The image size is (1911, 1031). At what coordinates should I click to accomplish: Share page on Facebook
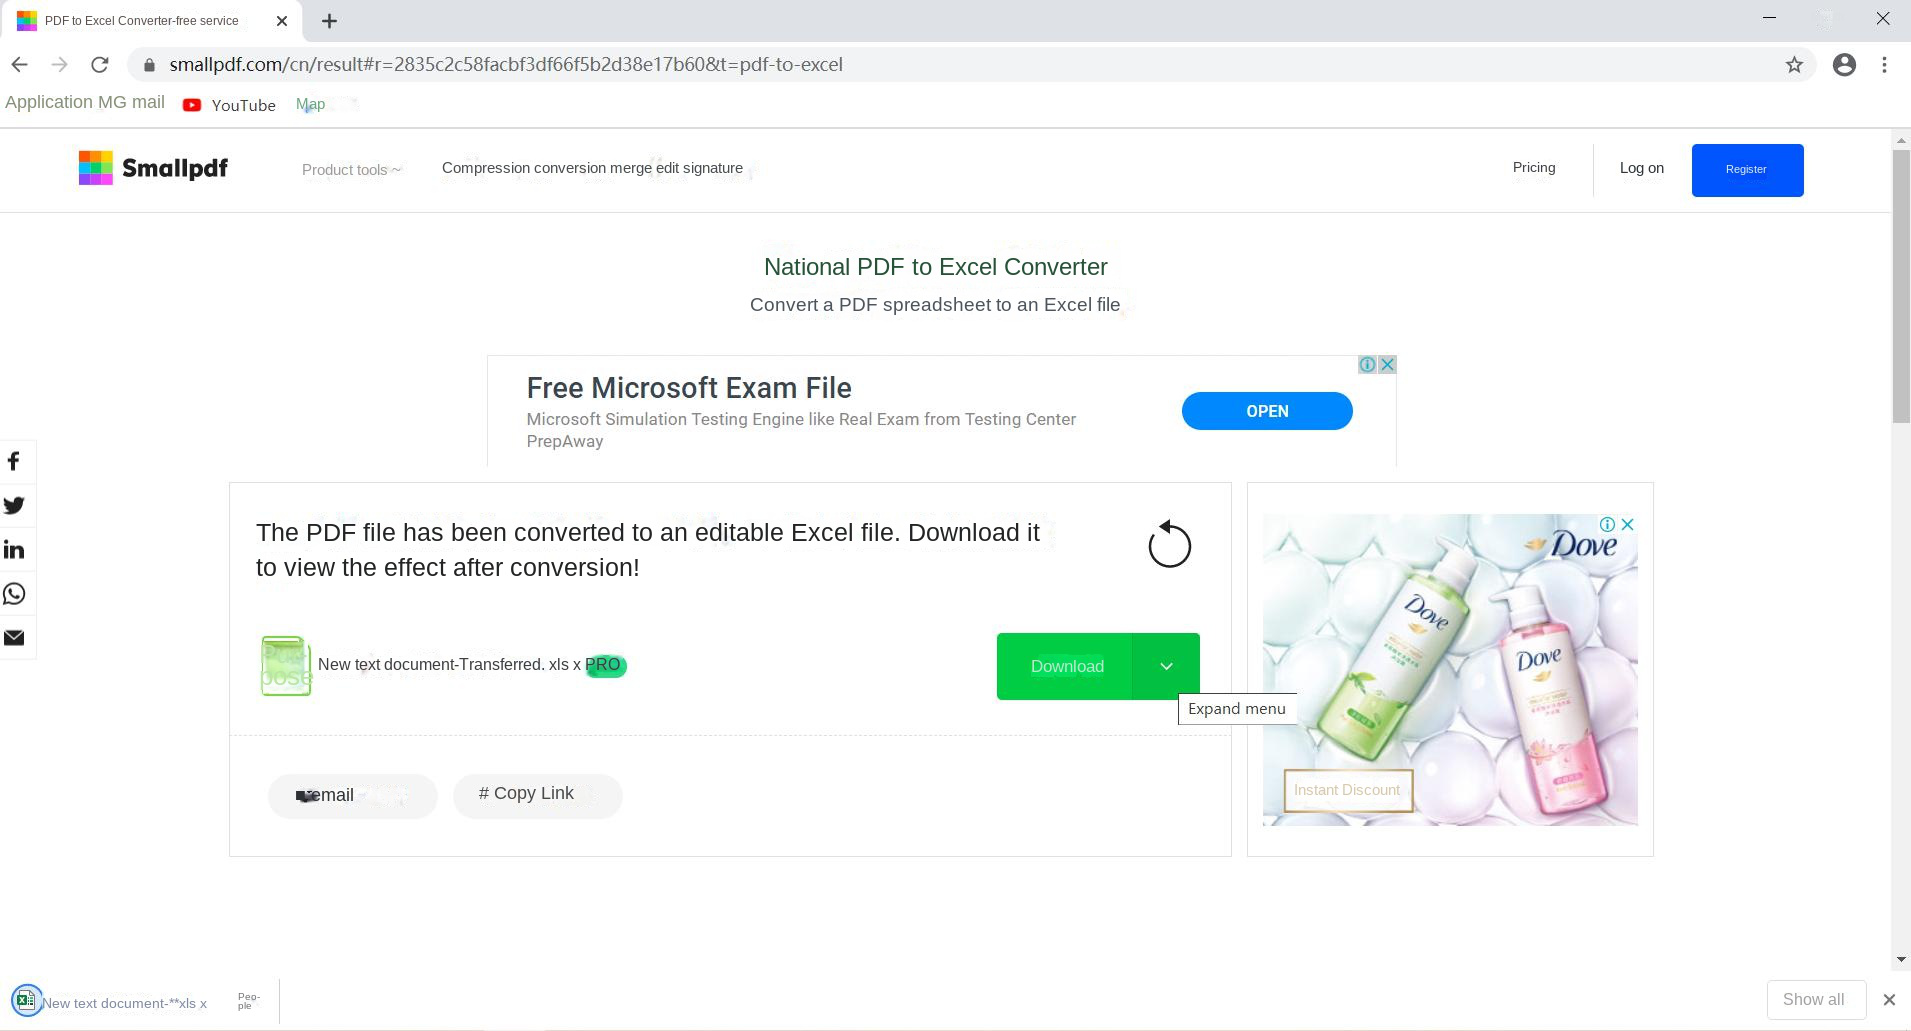tap(14, 462)
